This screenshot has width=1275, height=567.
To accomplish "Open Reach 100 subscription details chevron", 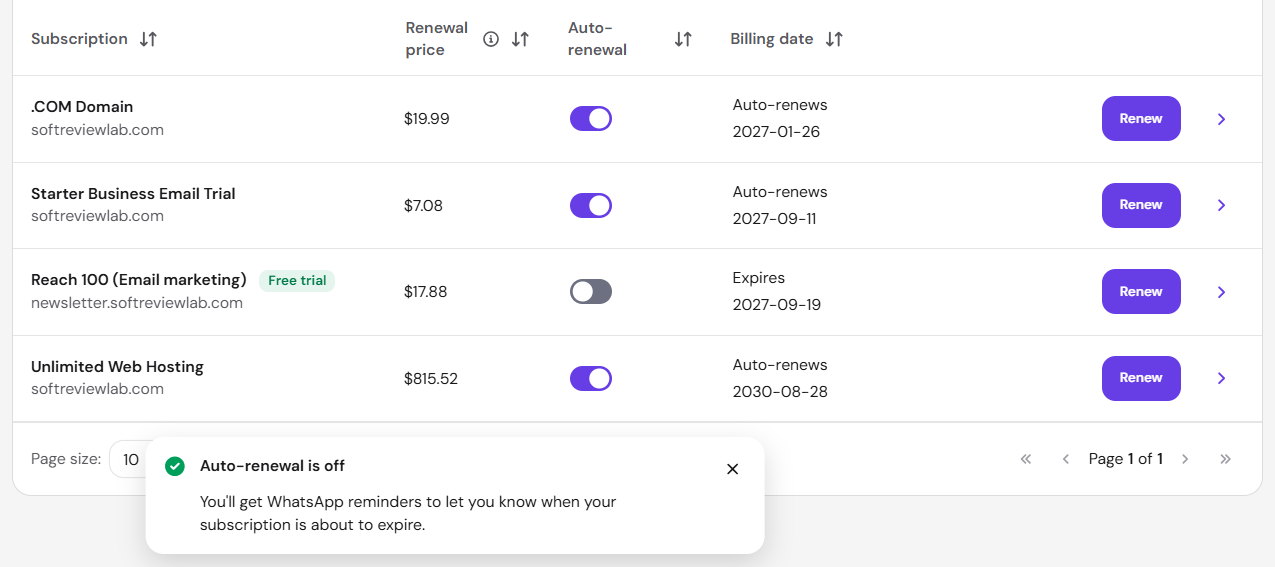I will click(x=1221, y=292).
